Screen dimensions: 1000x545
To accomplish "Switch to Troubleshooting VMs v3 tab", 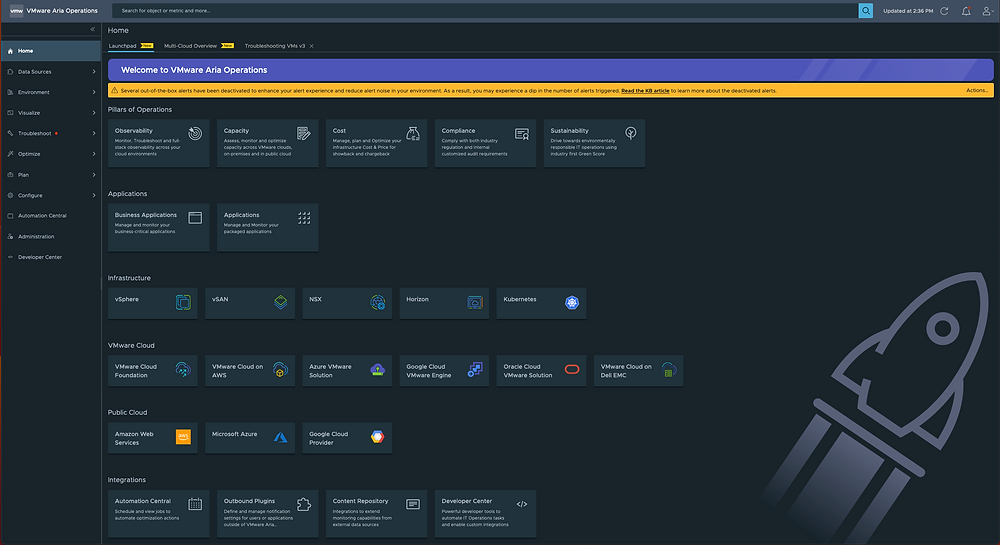I will pyautogui.click(x=275, y=46).
